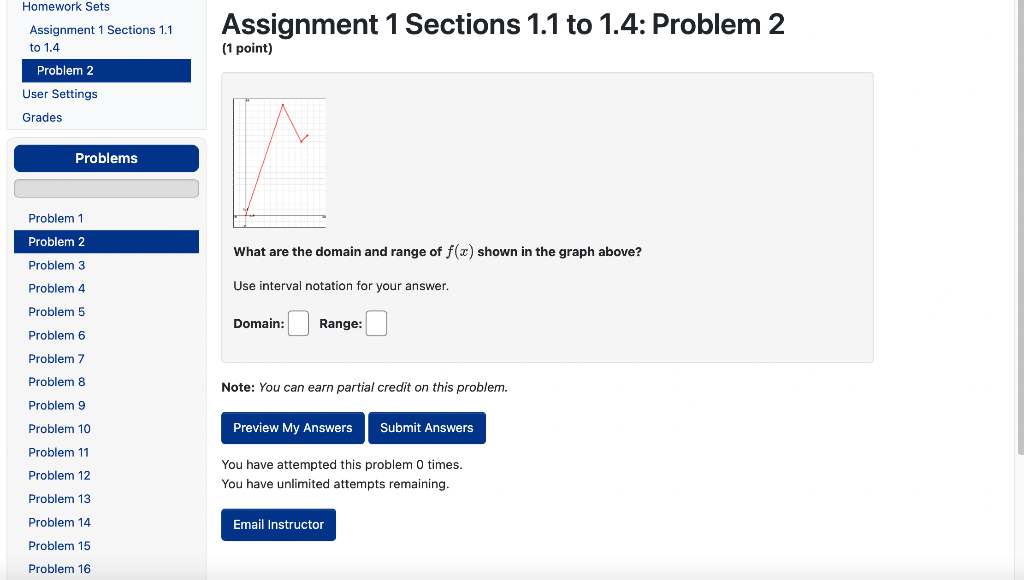The image size is (1024, 580).
Task: Click the Email Instructor button
Action: (278, 524)
